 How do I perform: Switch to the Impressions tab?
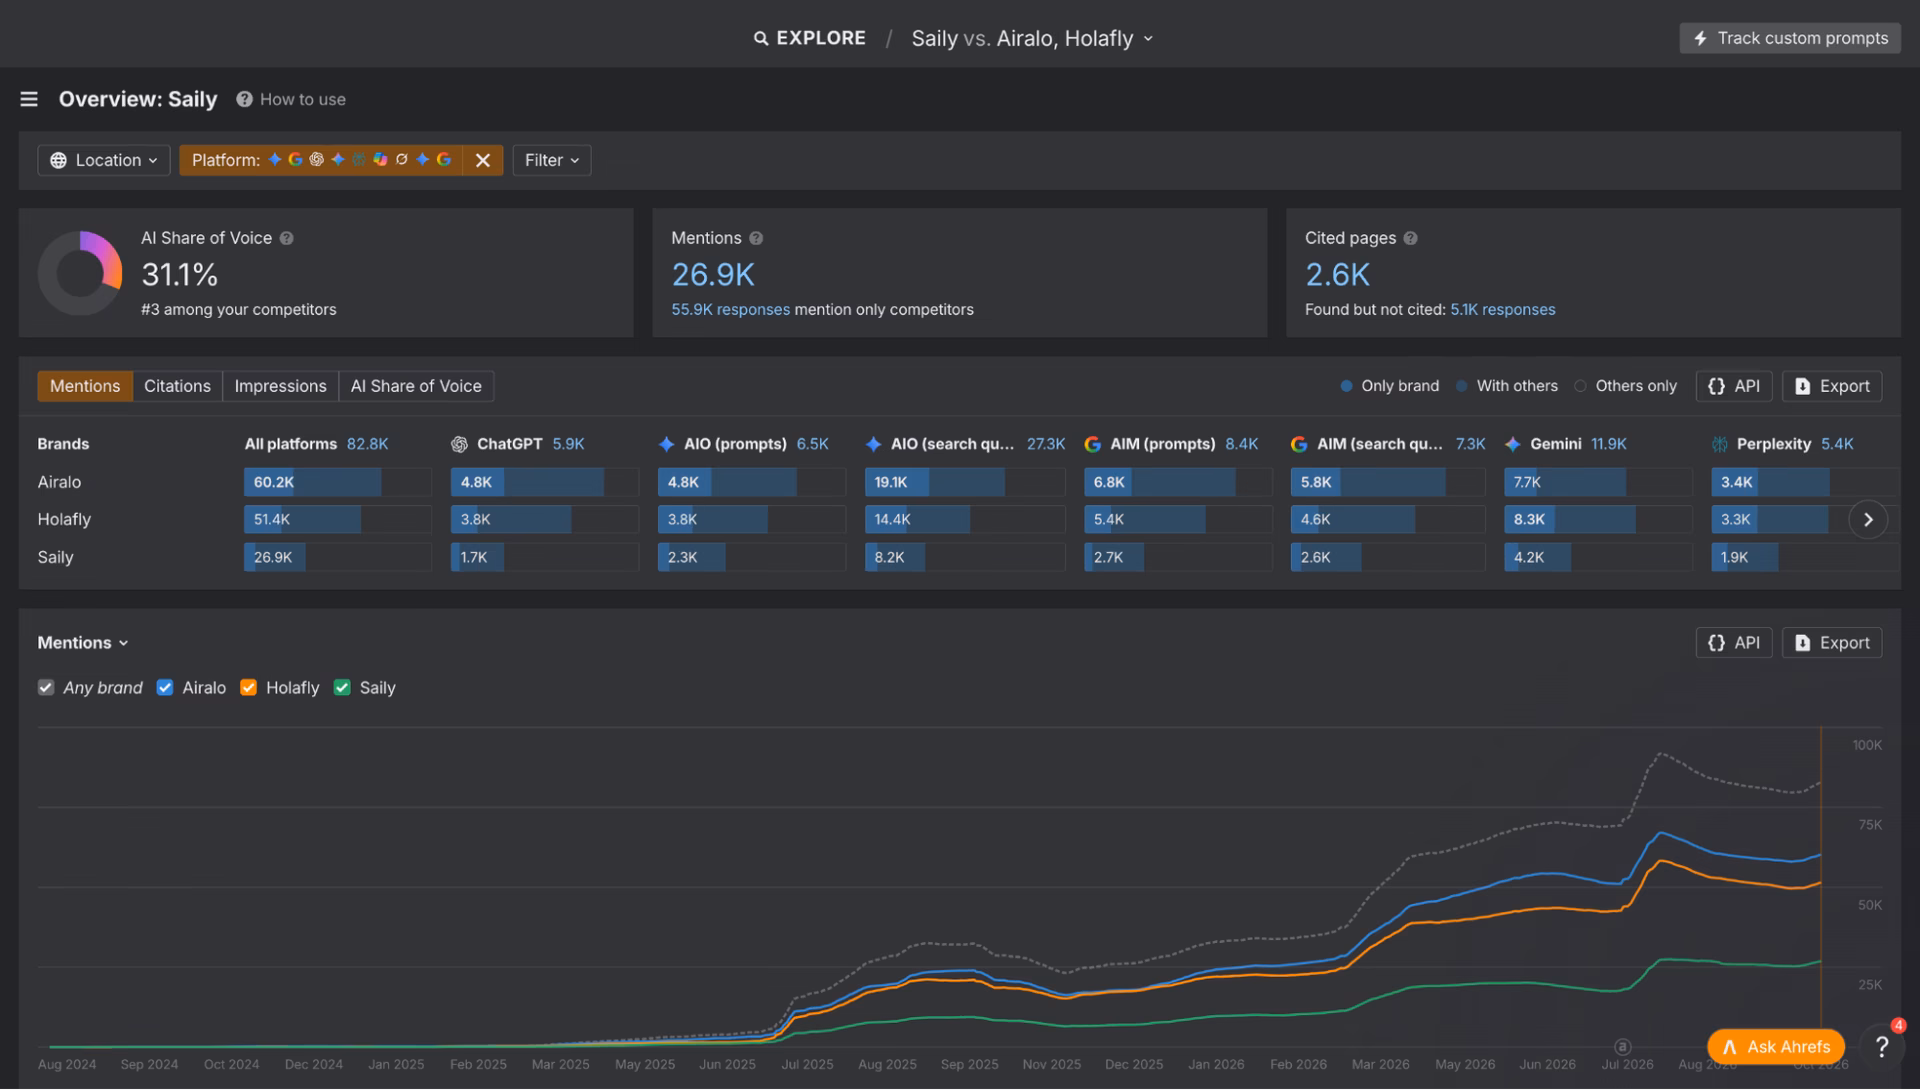pyautogui.click(x=280, y=386)
